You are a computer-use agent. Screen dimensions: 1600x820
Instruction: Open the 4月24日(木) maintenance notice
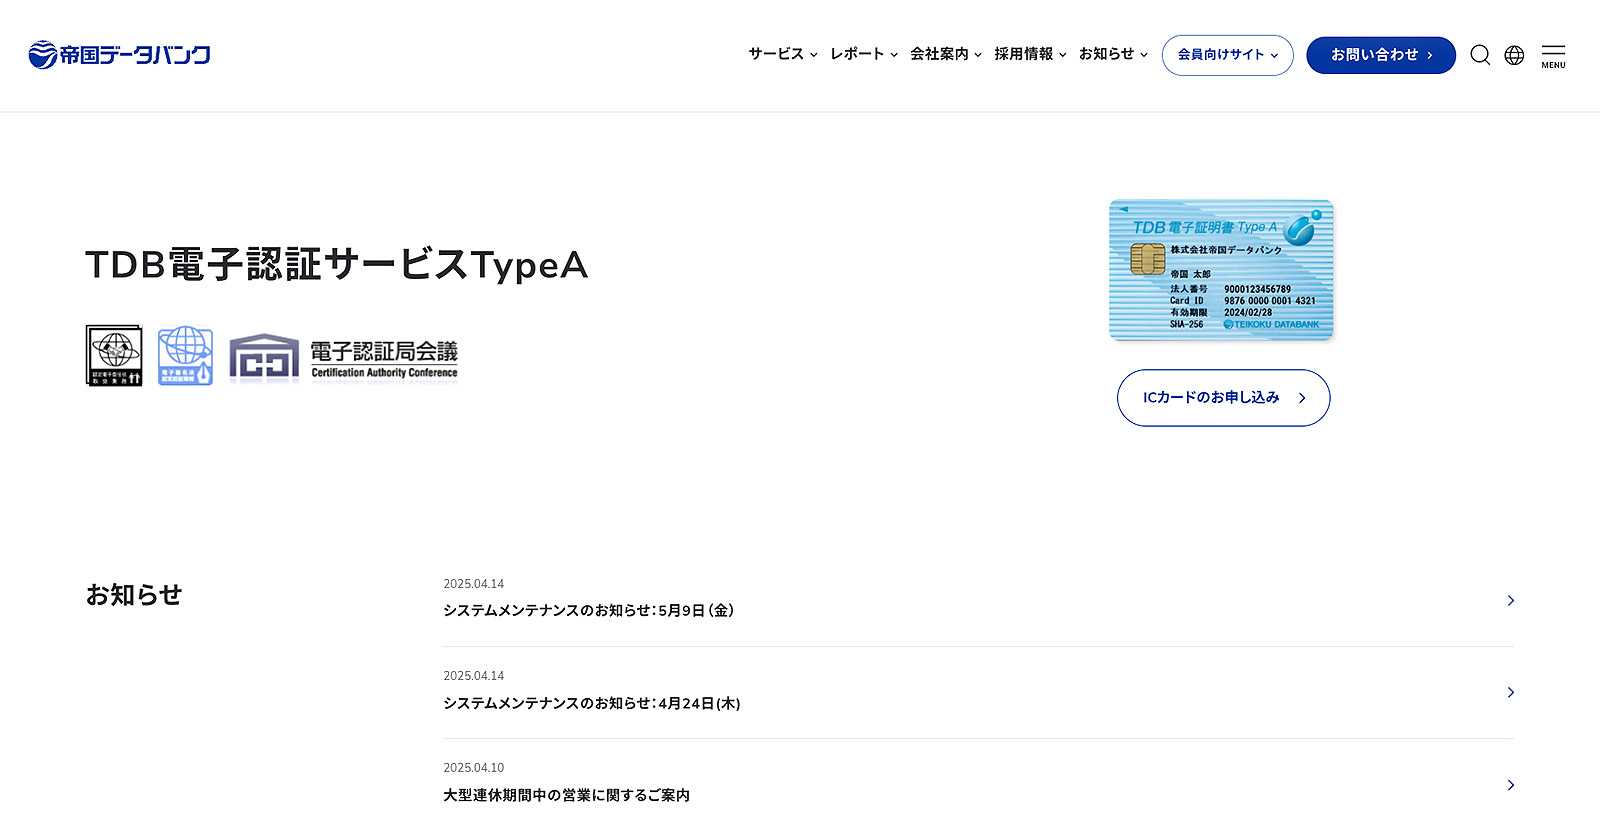(x=978, y=693)
